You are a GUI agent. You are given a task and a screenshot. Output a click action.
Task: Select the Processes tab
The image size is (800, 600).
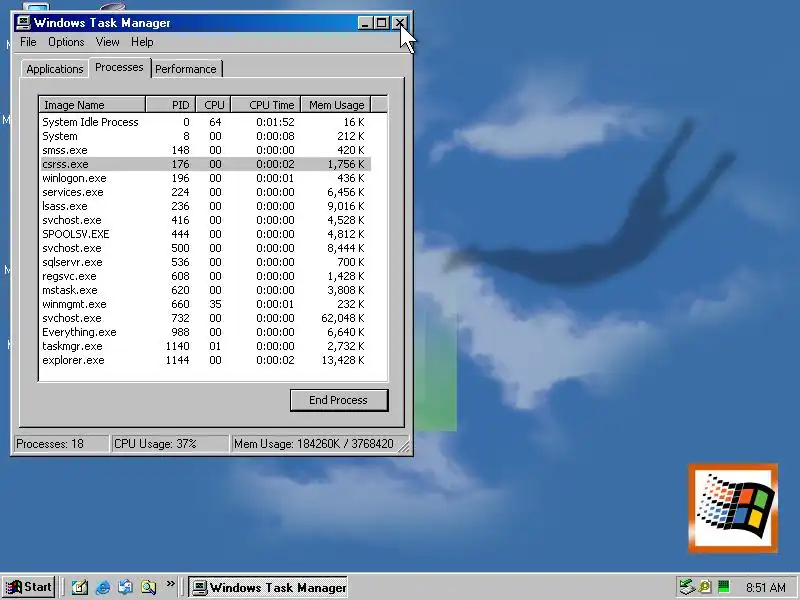click(119, 67)
